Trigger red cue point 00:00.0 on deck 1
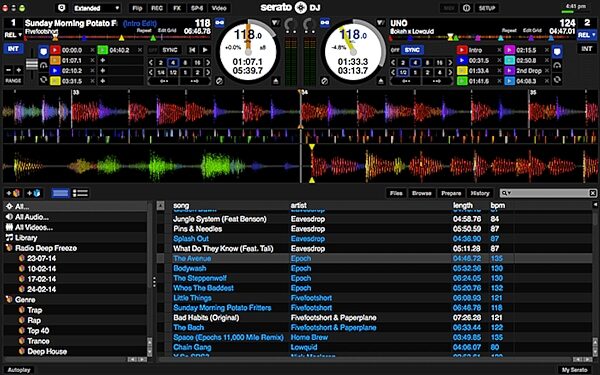The height and width of the screenshot is (375, 600). [55, 50]
